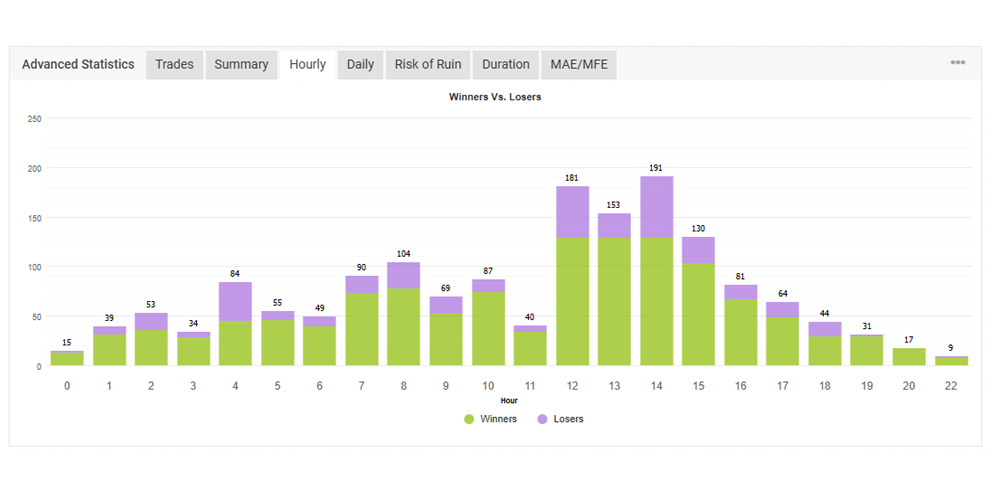Select the Hourly tab

click(307, 65)
